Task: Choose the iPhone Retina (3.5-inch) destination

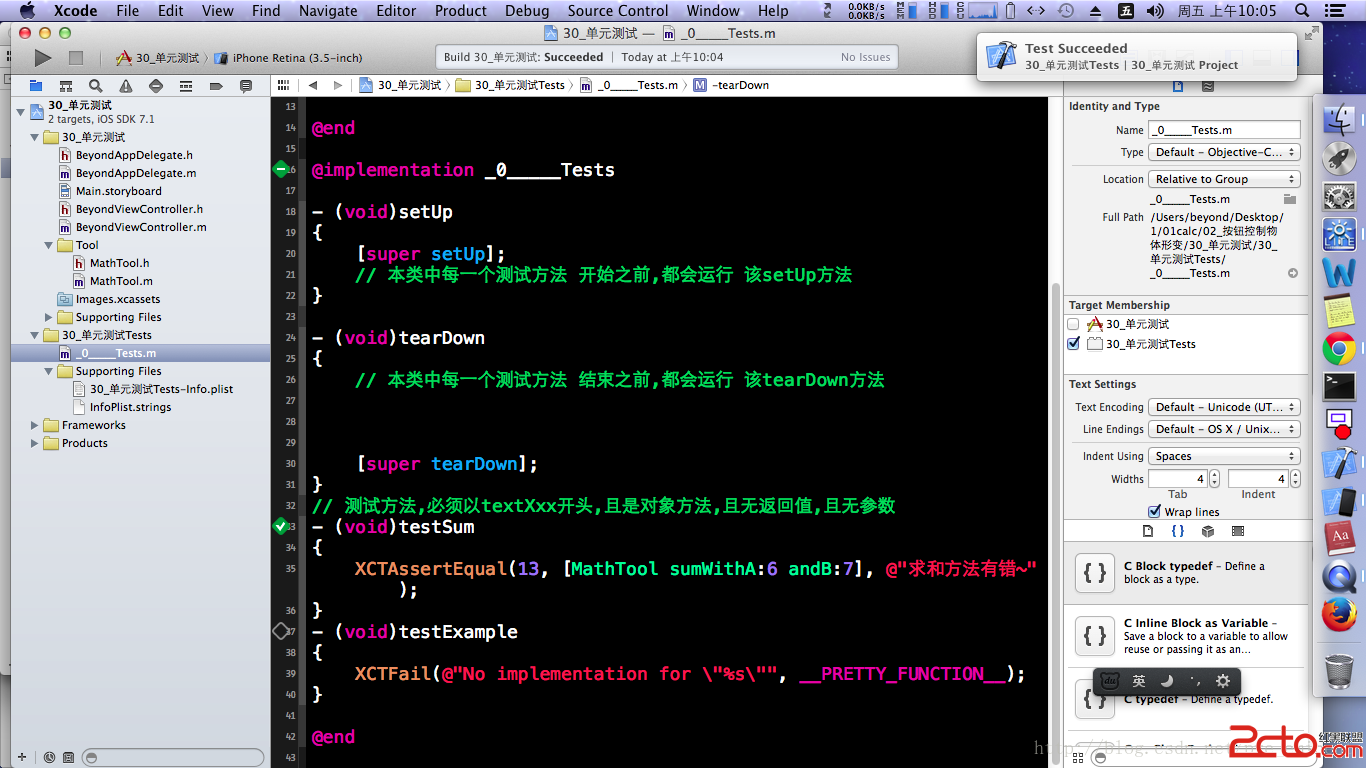Action: [x=289, y=58]
